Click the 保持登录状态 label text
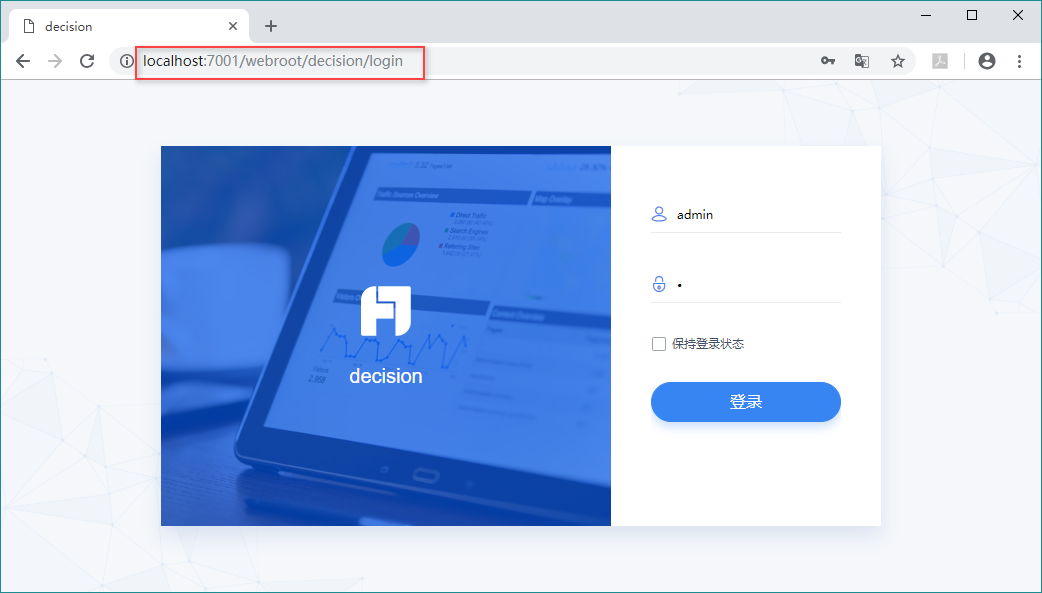The height and width of the screenshot is (593, 1042). [708, 344]
